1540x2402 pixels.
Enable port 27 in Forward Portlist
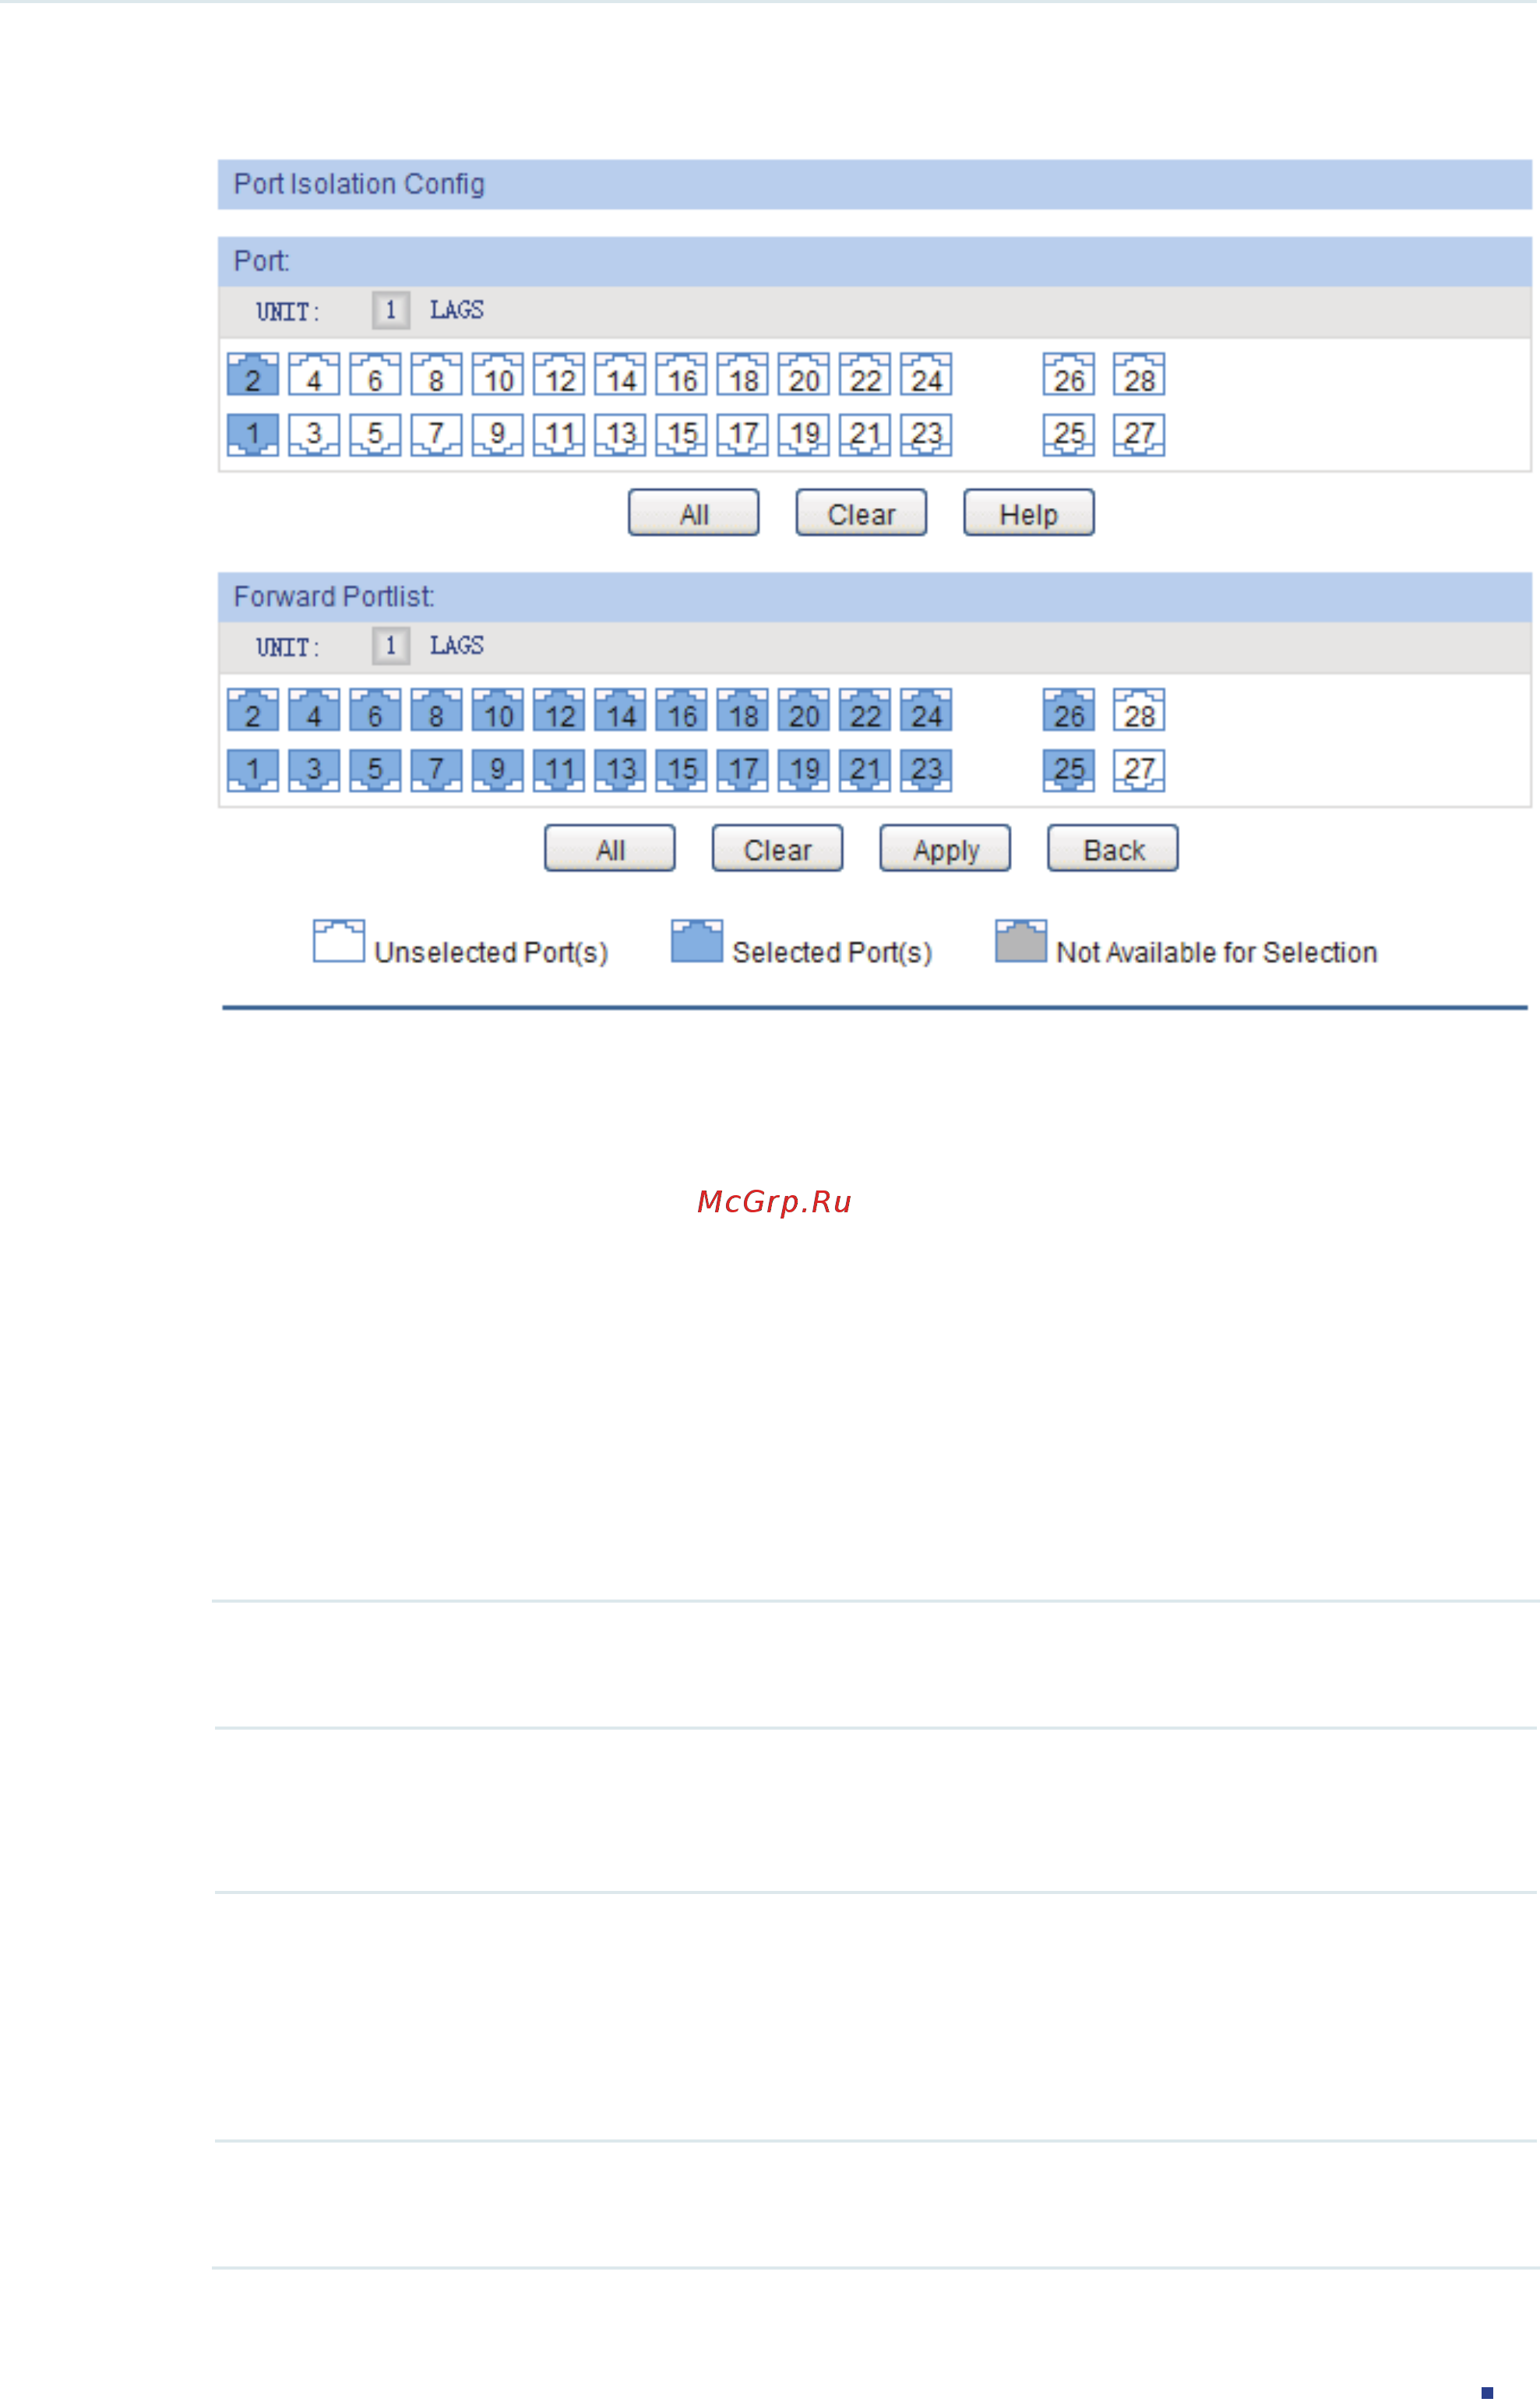[1139, 771]
